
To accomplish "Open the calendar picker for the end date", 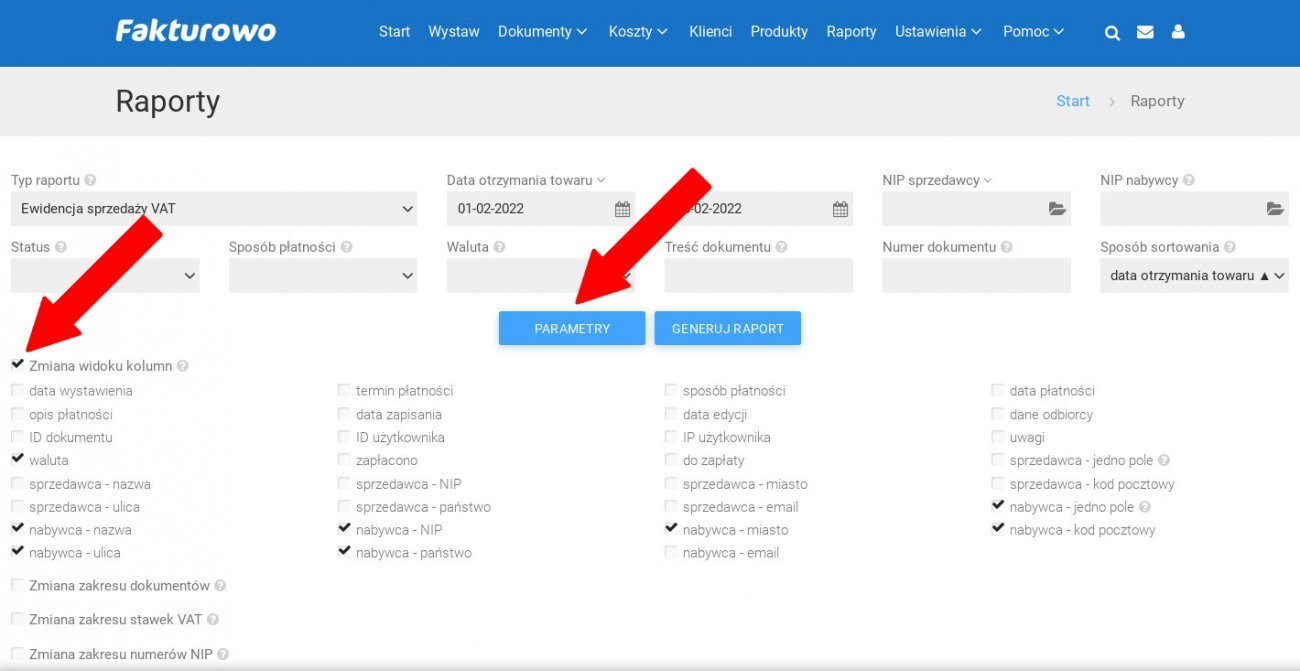I will pyautogui.click(x=840, y=209).
